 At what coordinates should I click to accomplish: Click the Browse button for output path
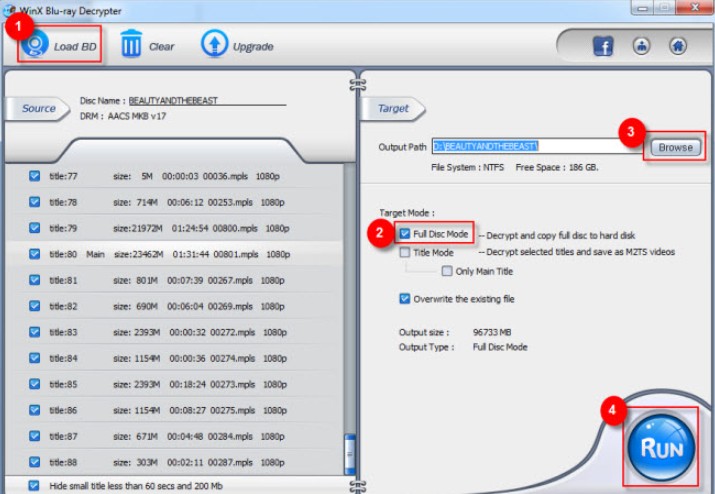(675, 147)
